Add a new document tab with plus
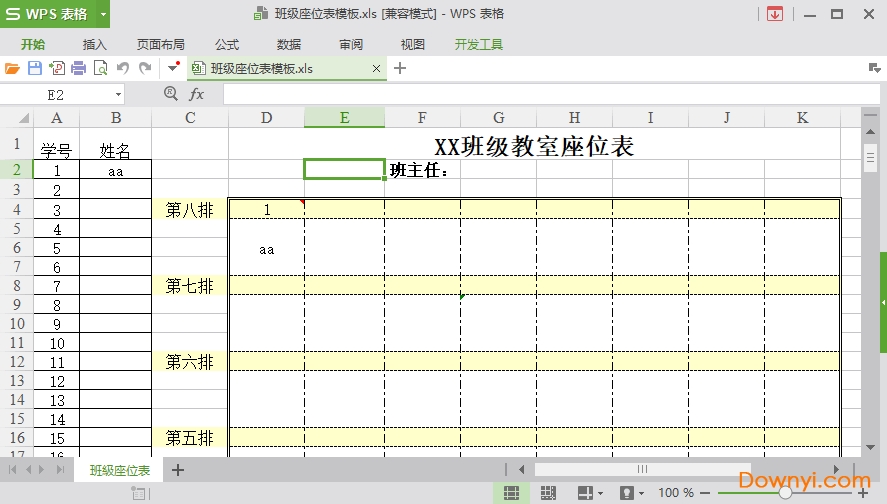 [x=400, y=68]
